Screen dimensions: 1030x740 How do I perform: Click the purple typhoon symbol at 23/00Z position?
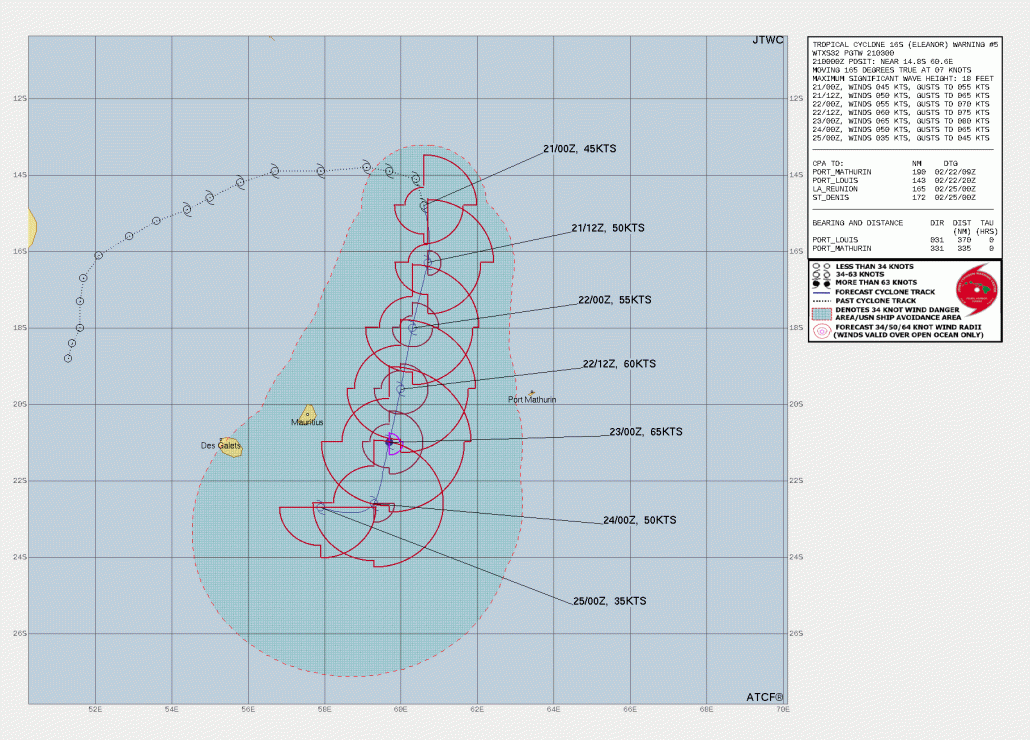coord(392,443)
